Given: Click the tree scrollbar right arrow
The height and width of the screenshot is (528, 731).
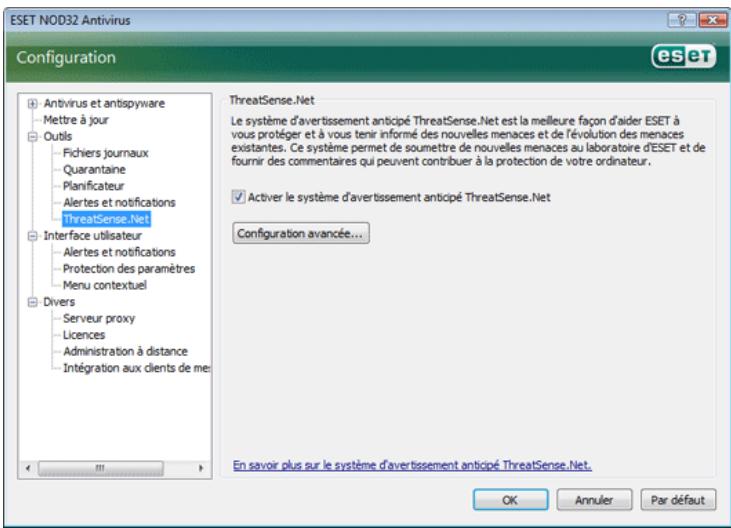Looking at the screenshot, I should (x=201, y=468).
